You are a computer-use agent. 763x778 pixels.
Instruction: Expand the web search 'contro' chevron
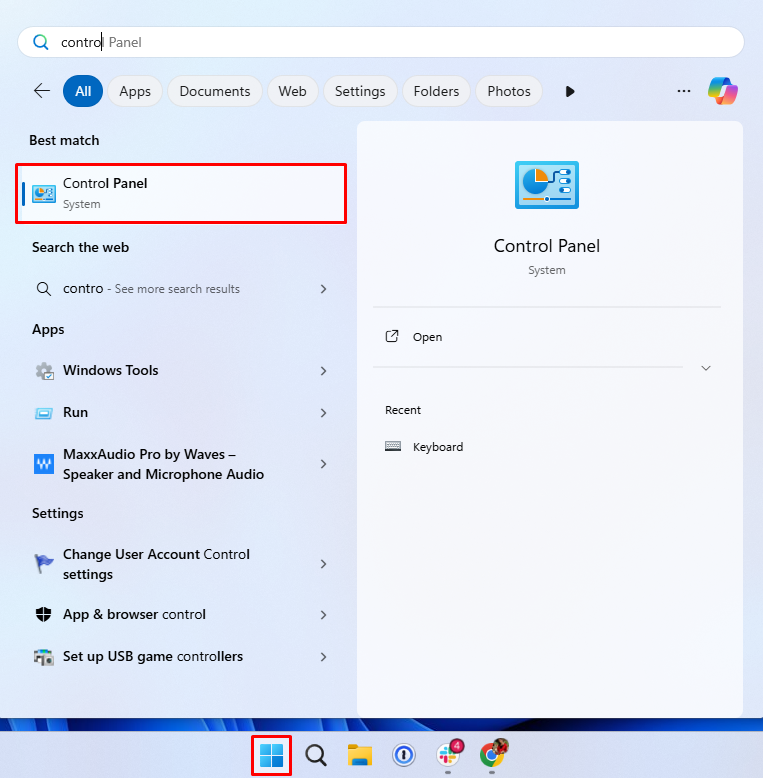[x=323, y=289]
